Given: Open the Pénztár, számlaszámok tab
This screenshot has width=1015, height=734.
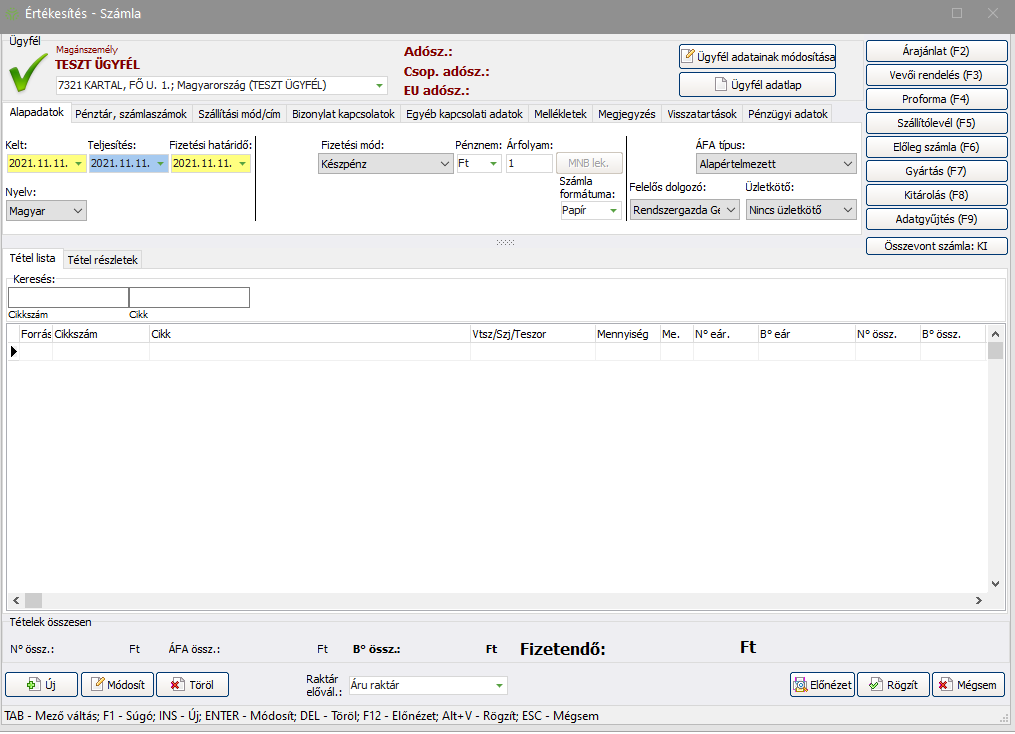Looking at the screenshot, I should [x=131, y=114].
